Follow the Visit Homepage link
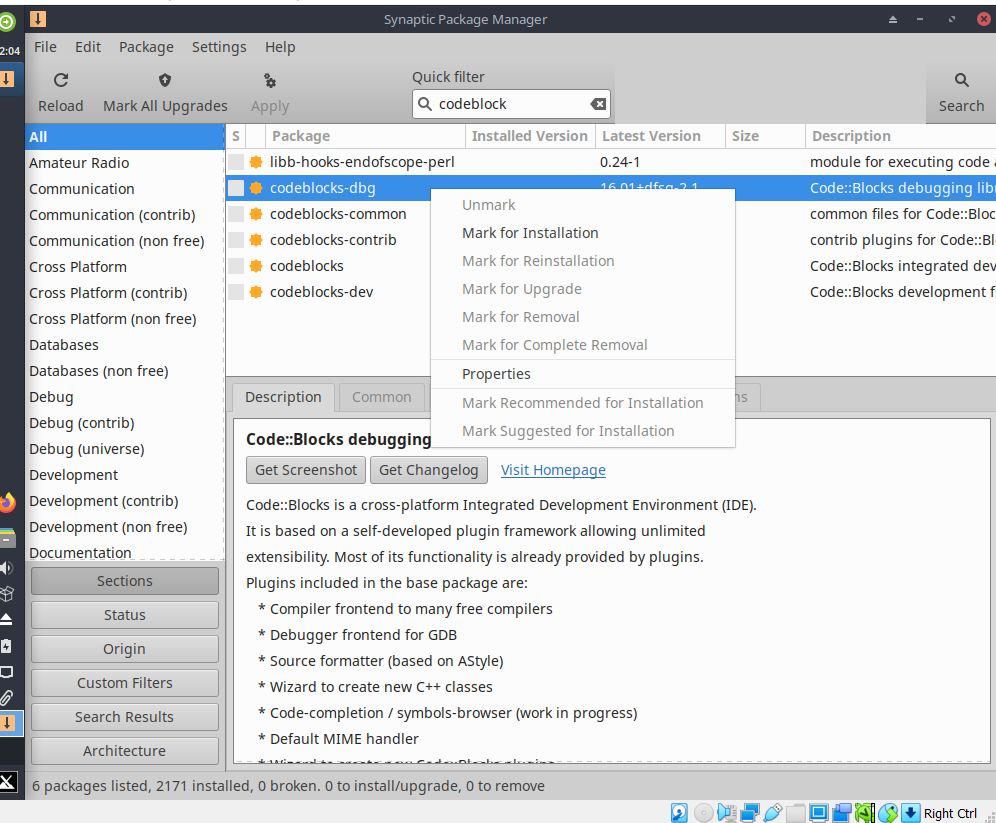 pos(553,470)
